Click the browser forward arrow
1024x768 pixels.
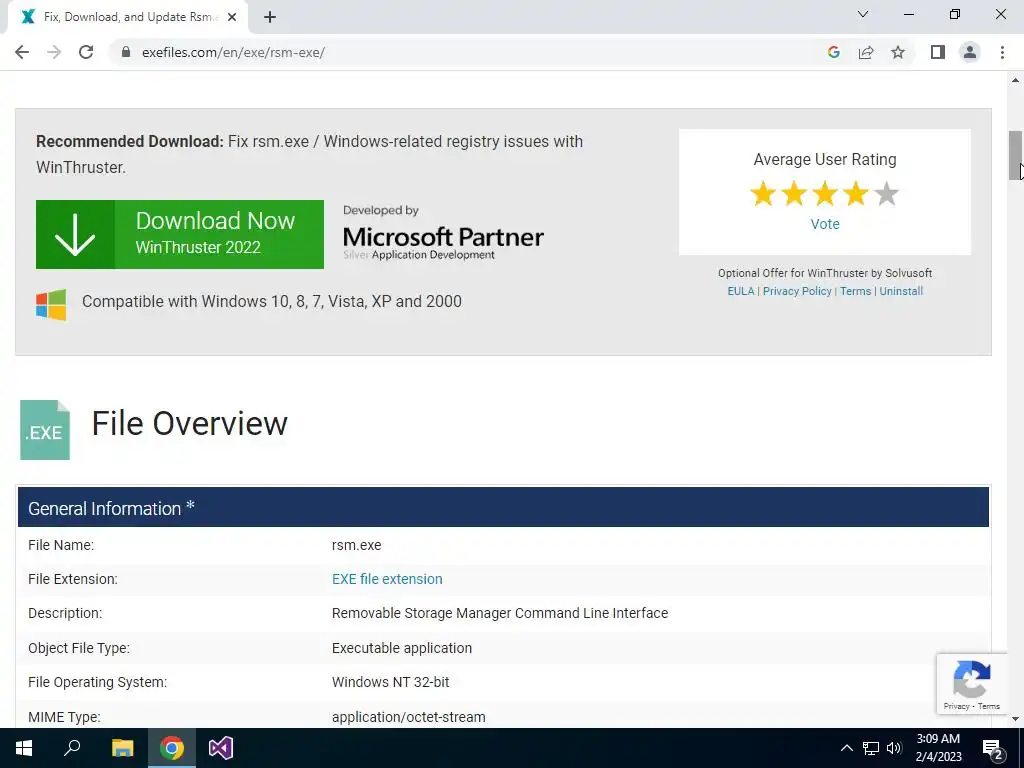point(54,52)
